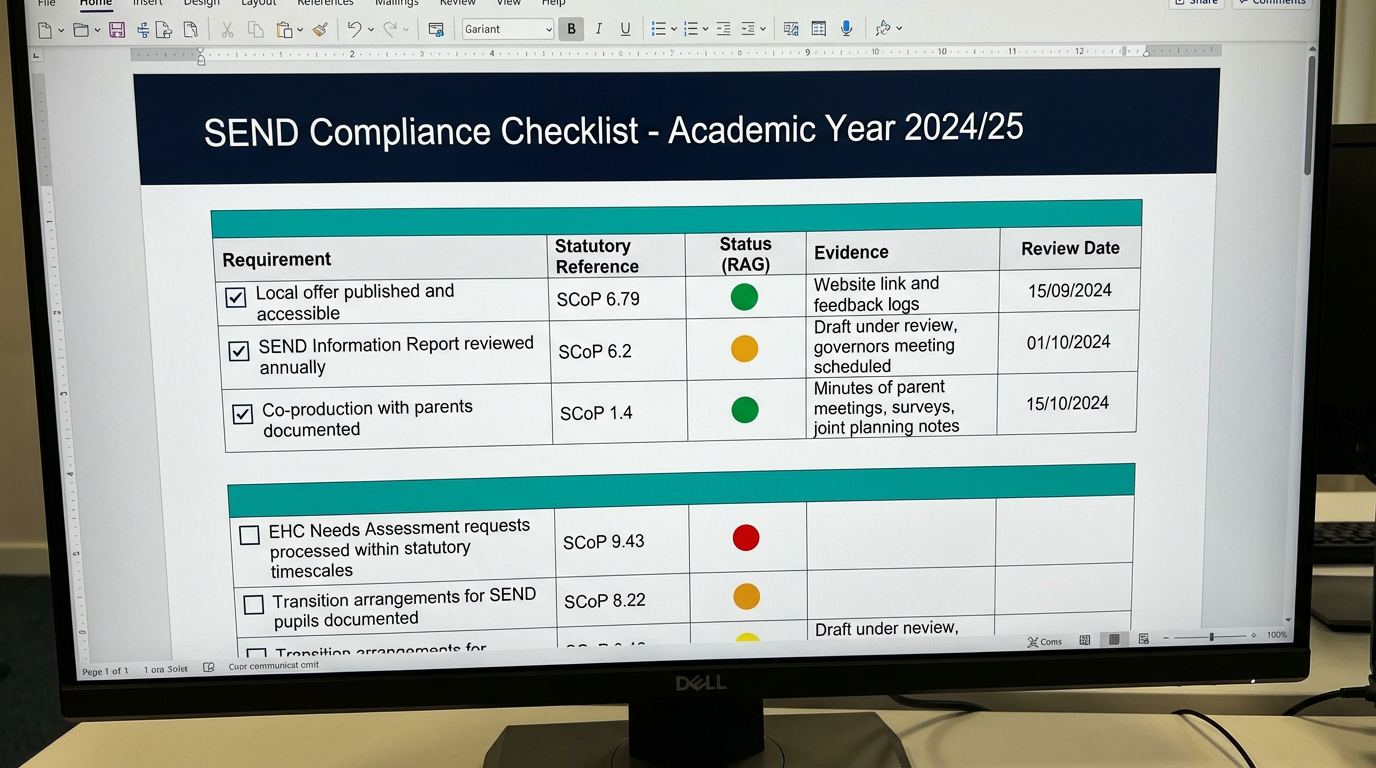Switch to the Insert ribbon tab
This screenshot has width=1376, height=768.
tap(147, 4)
